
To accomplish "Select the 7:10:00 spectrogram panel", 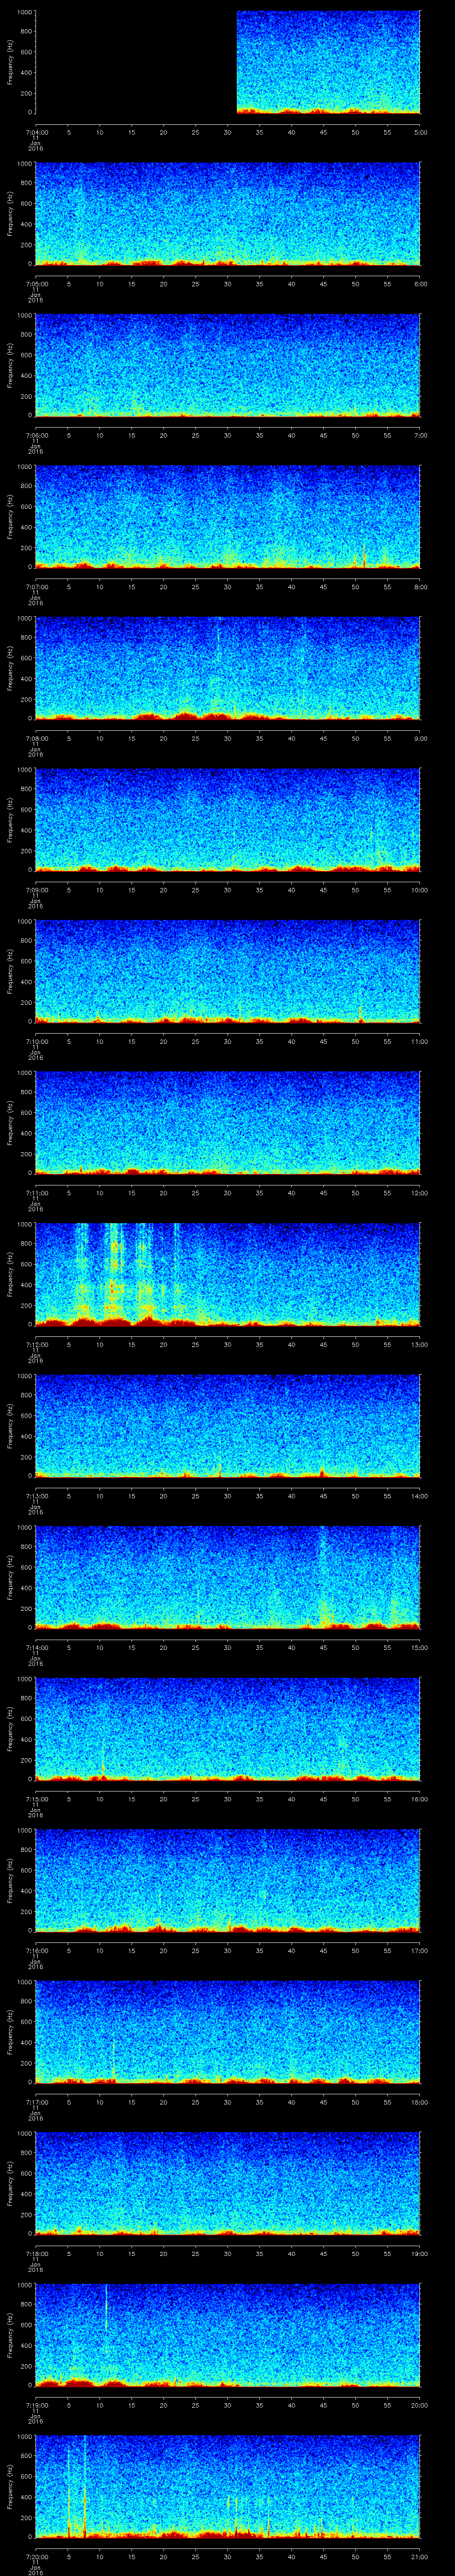I will (227, 970).
